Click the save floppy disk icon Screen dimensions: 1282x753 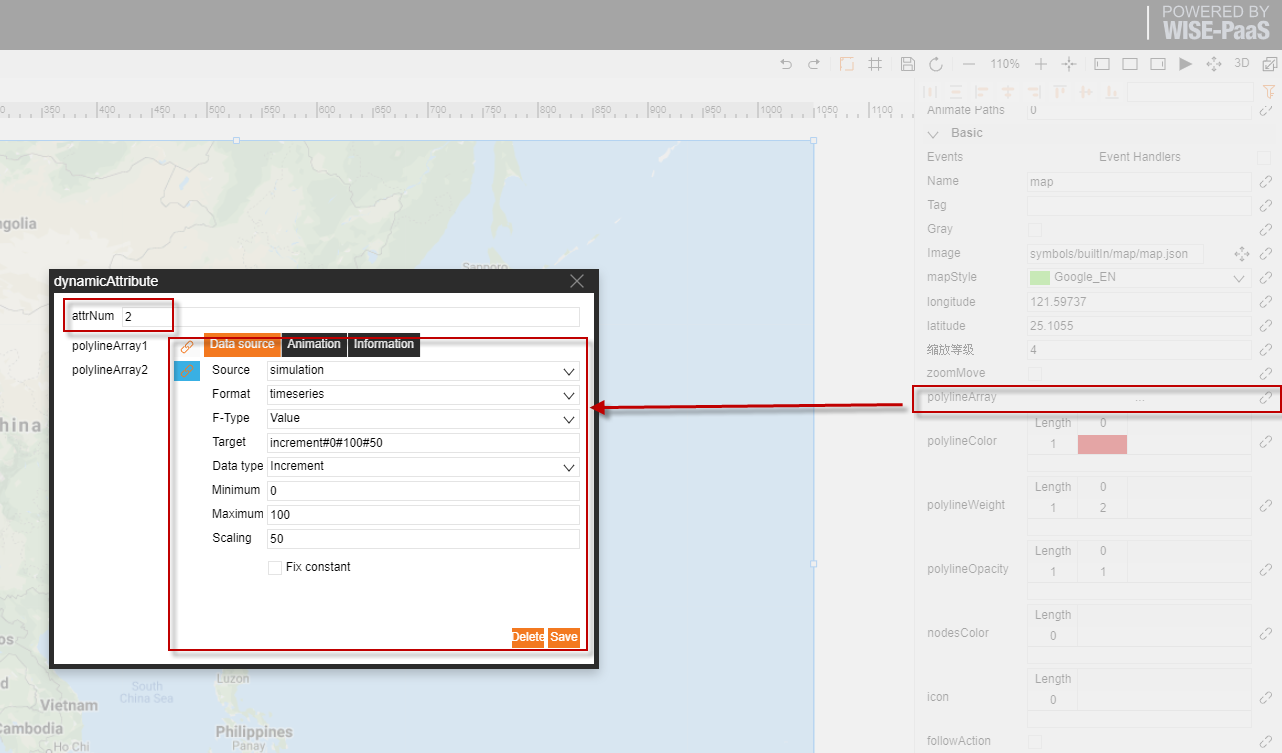point(908,64)
